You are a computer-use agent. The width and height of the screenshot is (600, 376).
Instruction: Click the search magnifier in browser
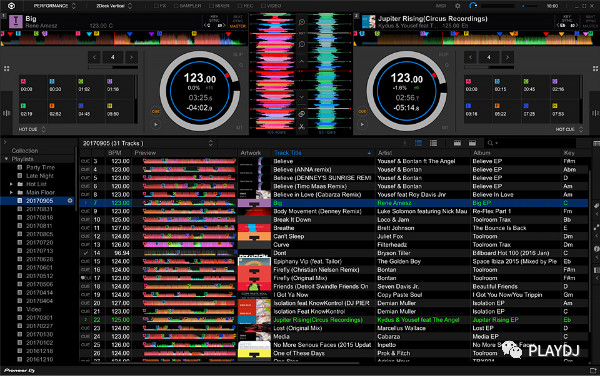tap(490, 143)
